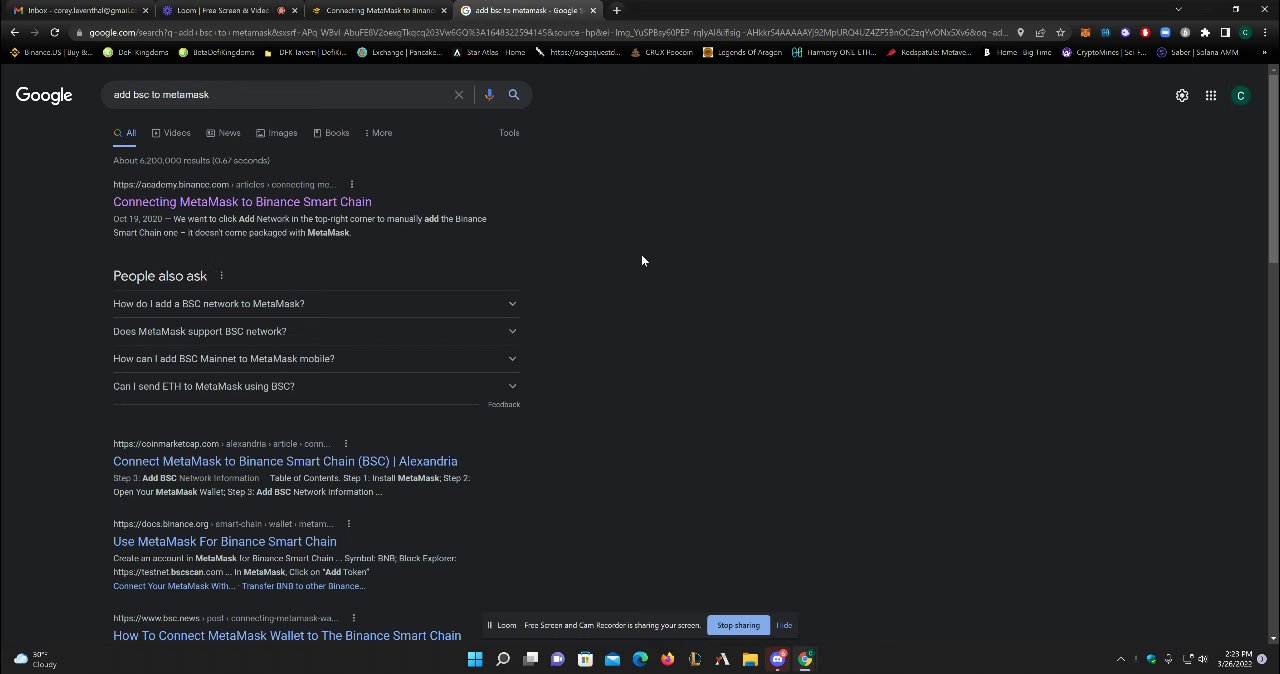The width and height of the screenshot is (1280, 674).
Task: Show hidden system tray icons
Action: (1120, 659)
